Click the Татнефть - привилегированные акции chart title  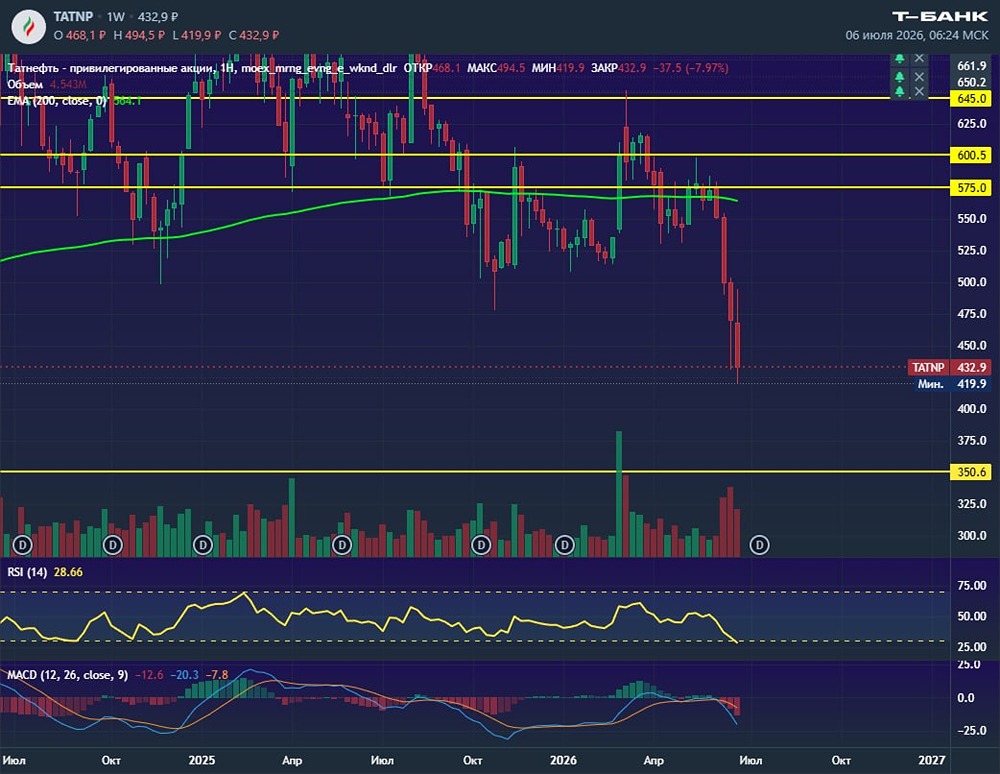click(111, 68)
